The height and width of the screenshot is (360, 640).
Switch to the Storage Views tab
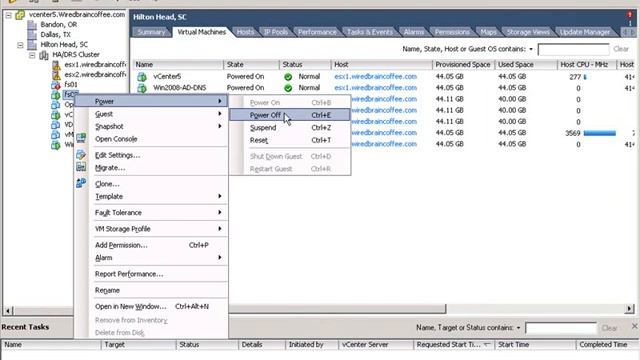(x=528, y=32)
